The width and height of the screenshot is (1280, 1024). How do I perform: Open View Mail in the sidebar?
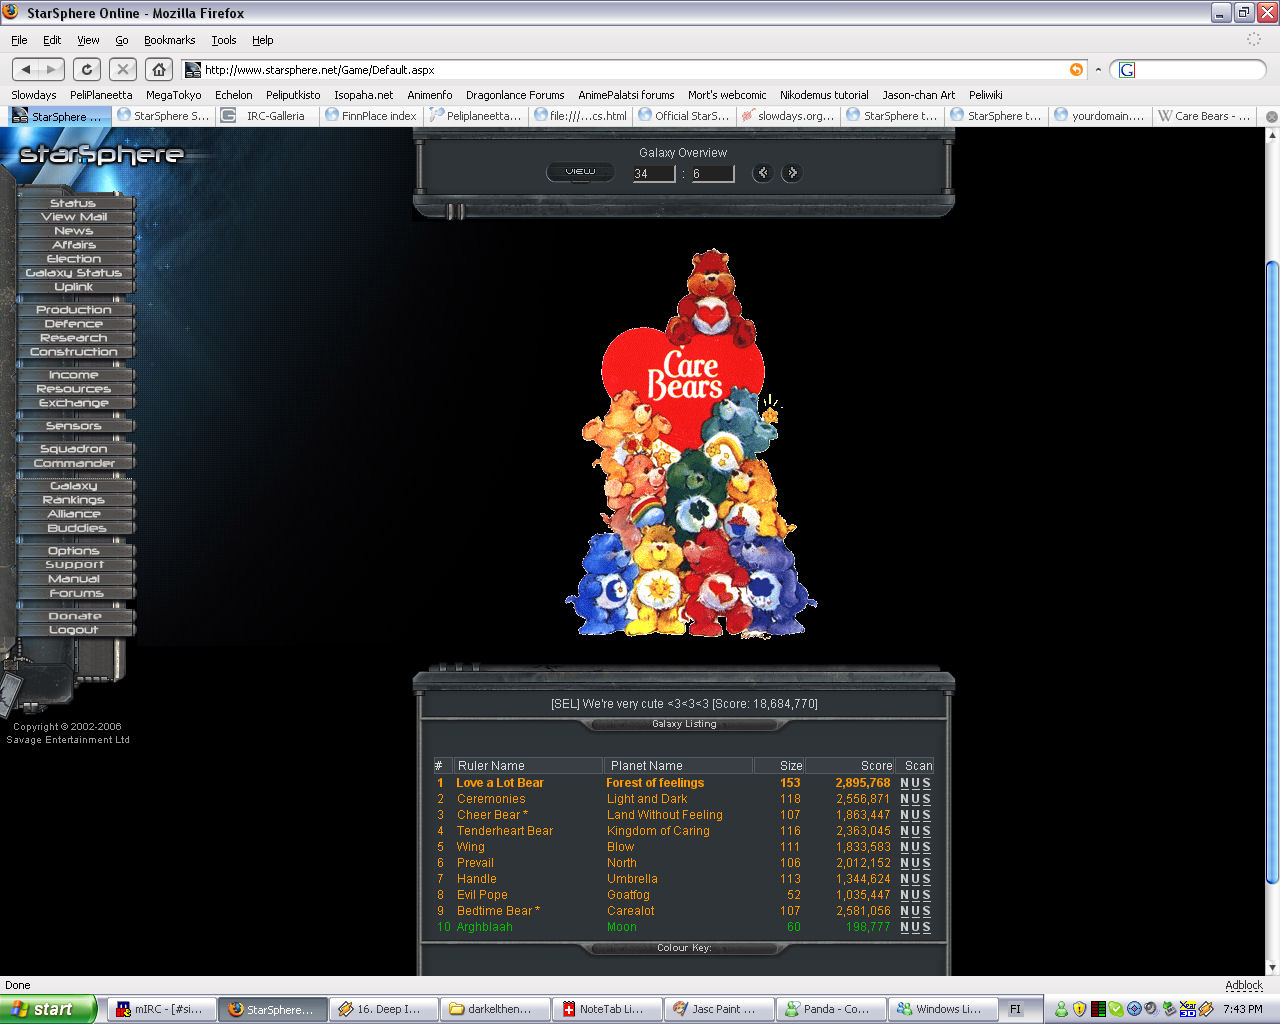(x=74, y=217)
